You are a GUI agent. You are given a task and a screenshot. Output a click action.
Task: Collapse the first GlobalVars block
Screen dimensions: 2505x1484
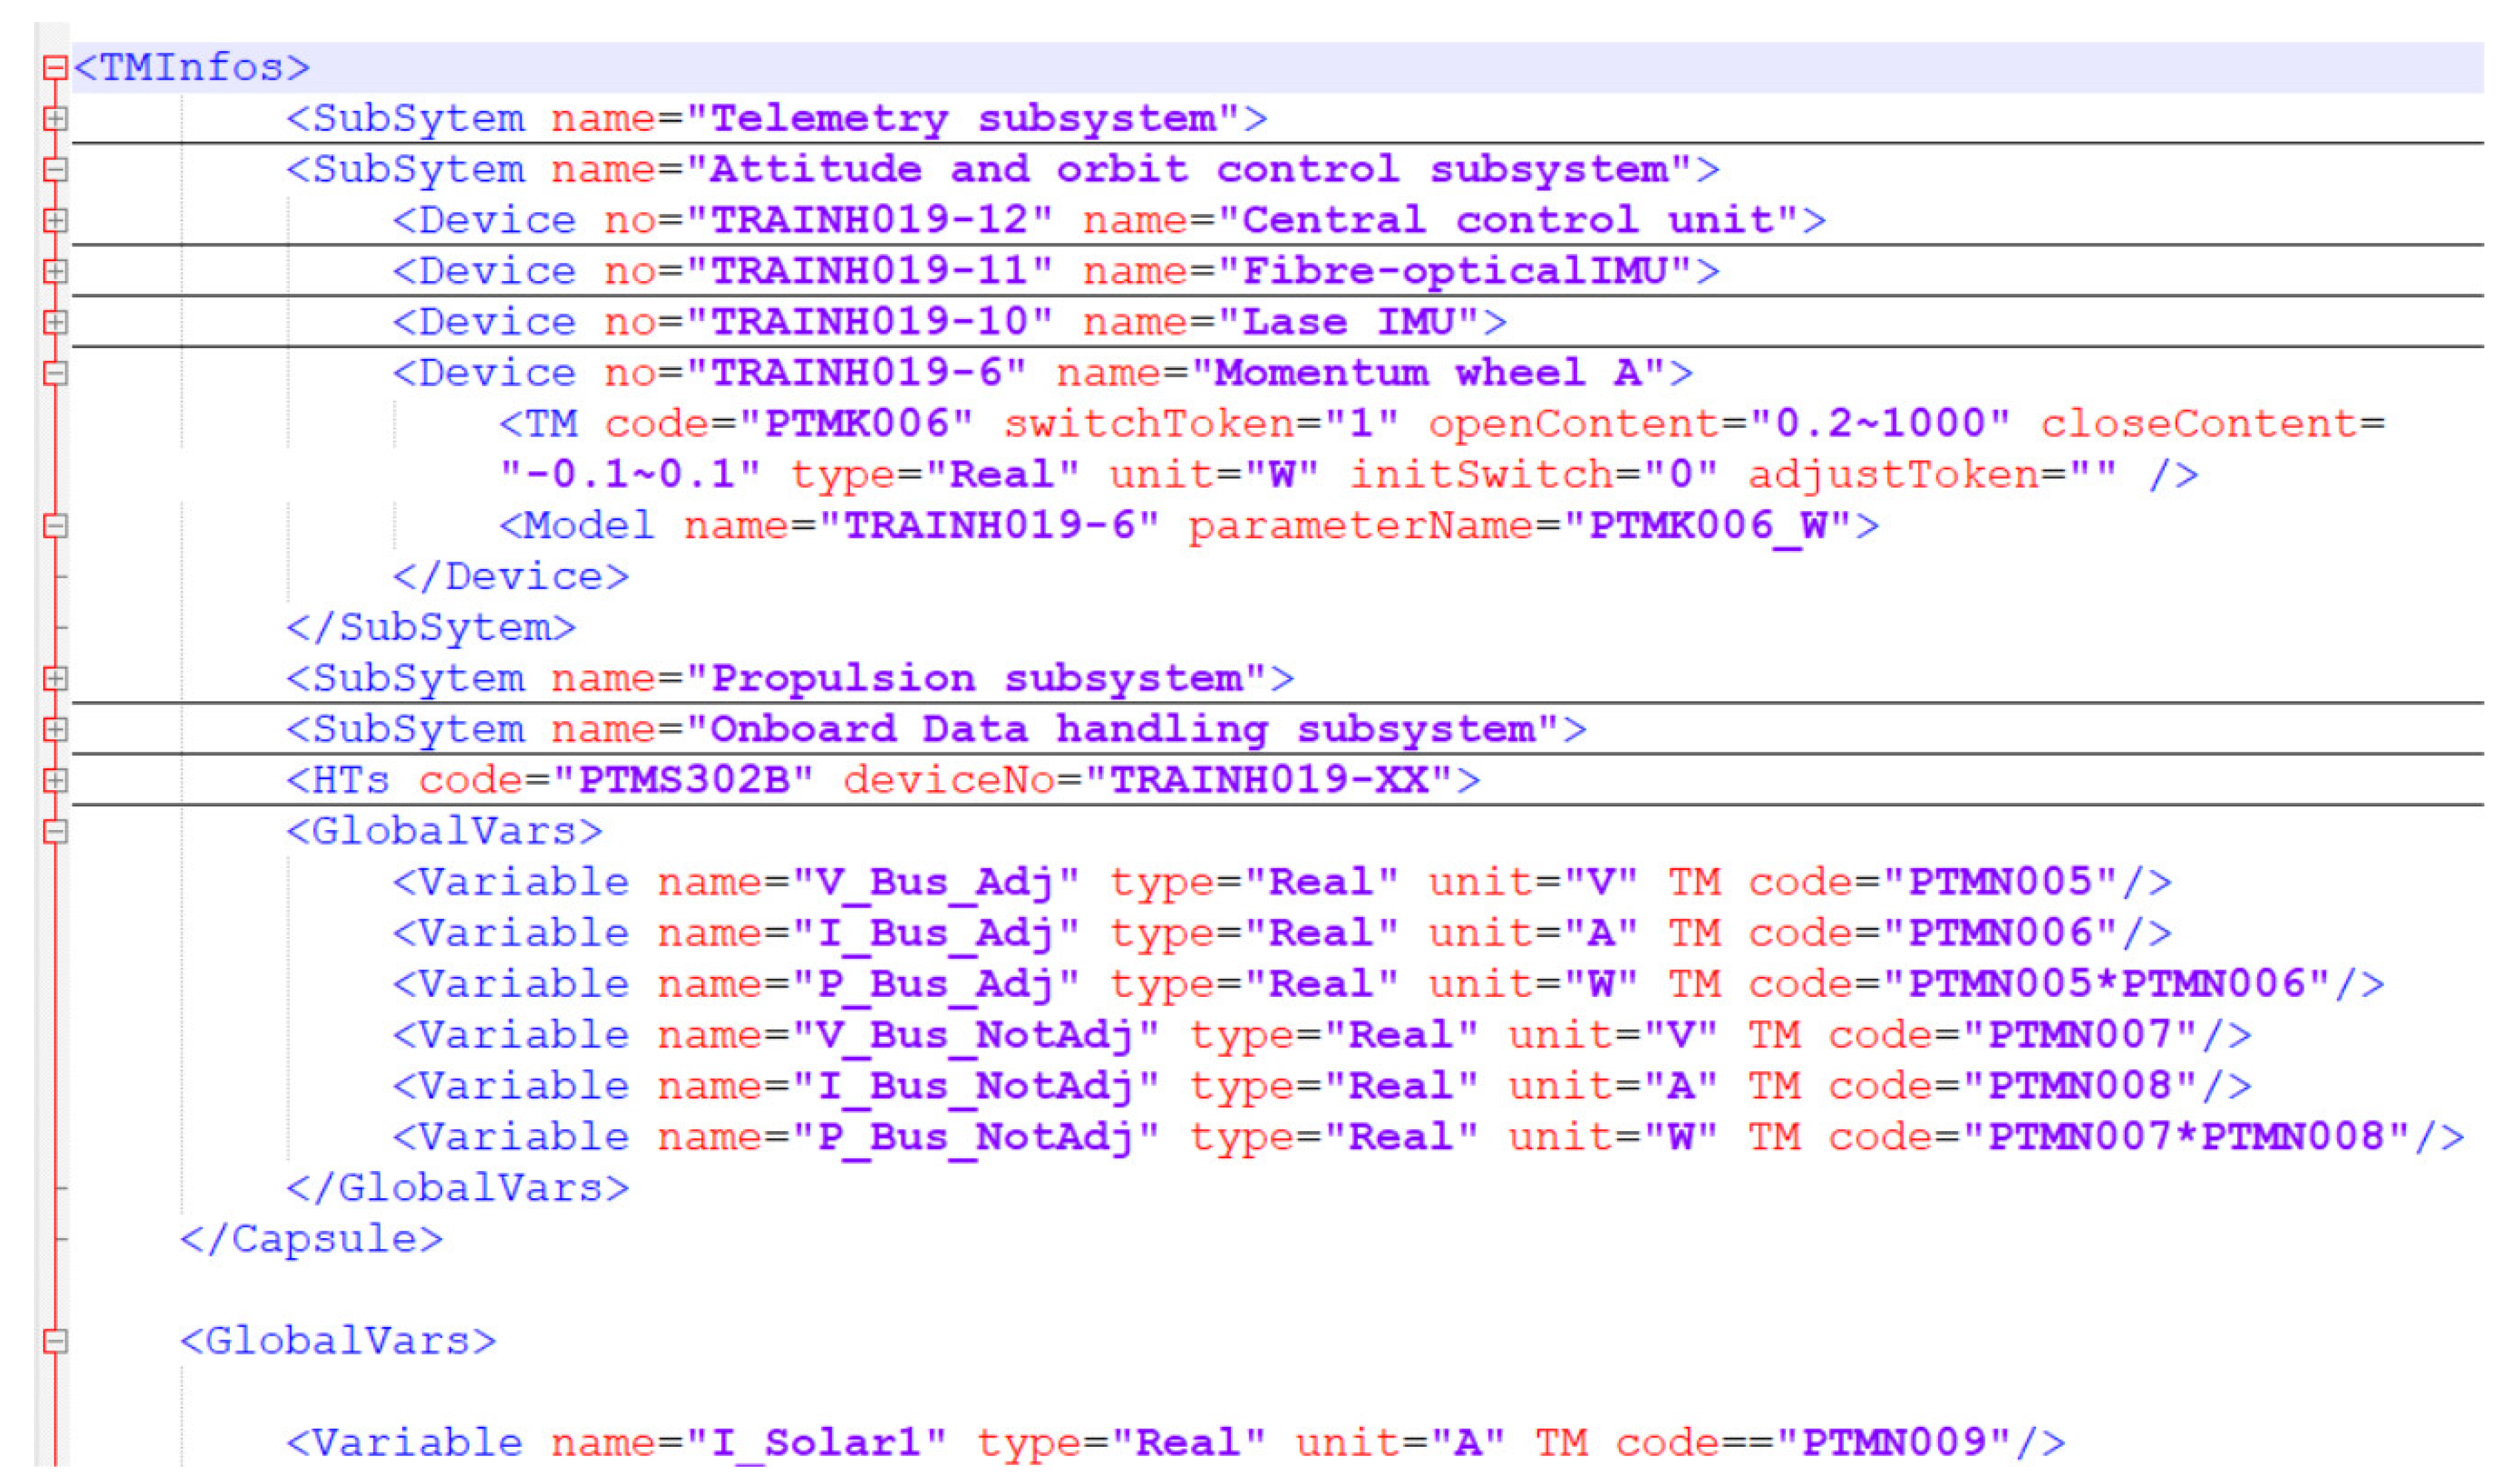point(55,832)
